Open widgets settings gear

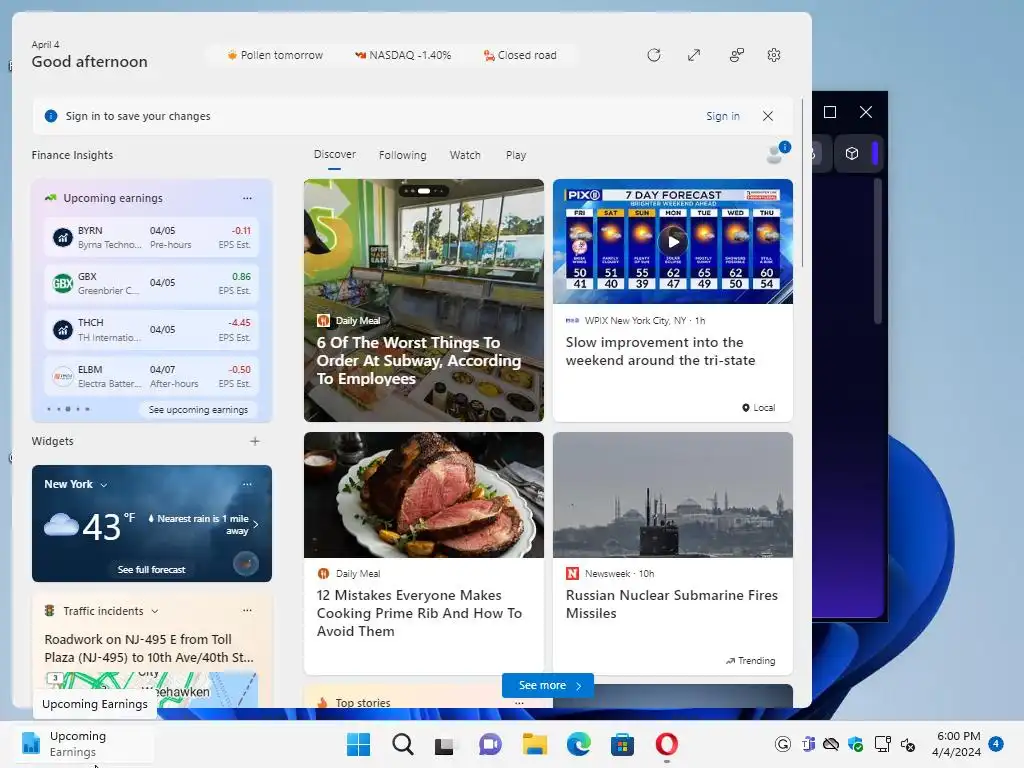(x=774, y=56)
